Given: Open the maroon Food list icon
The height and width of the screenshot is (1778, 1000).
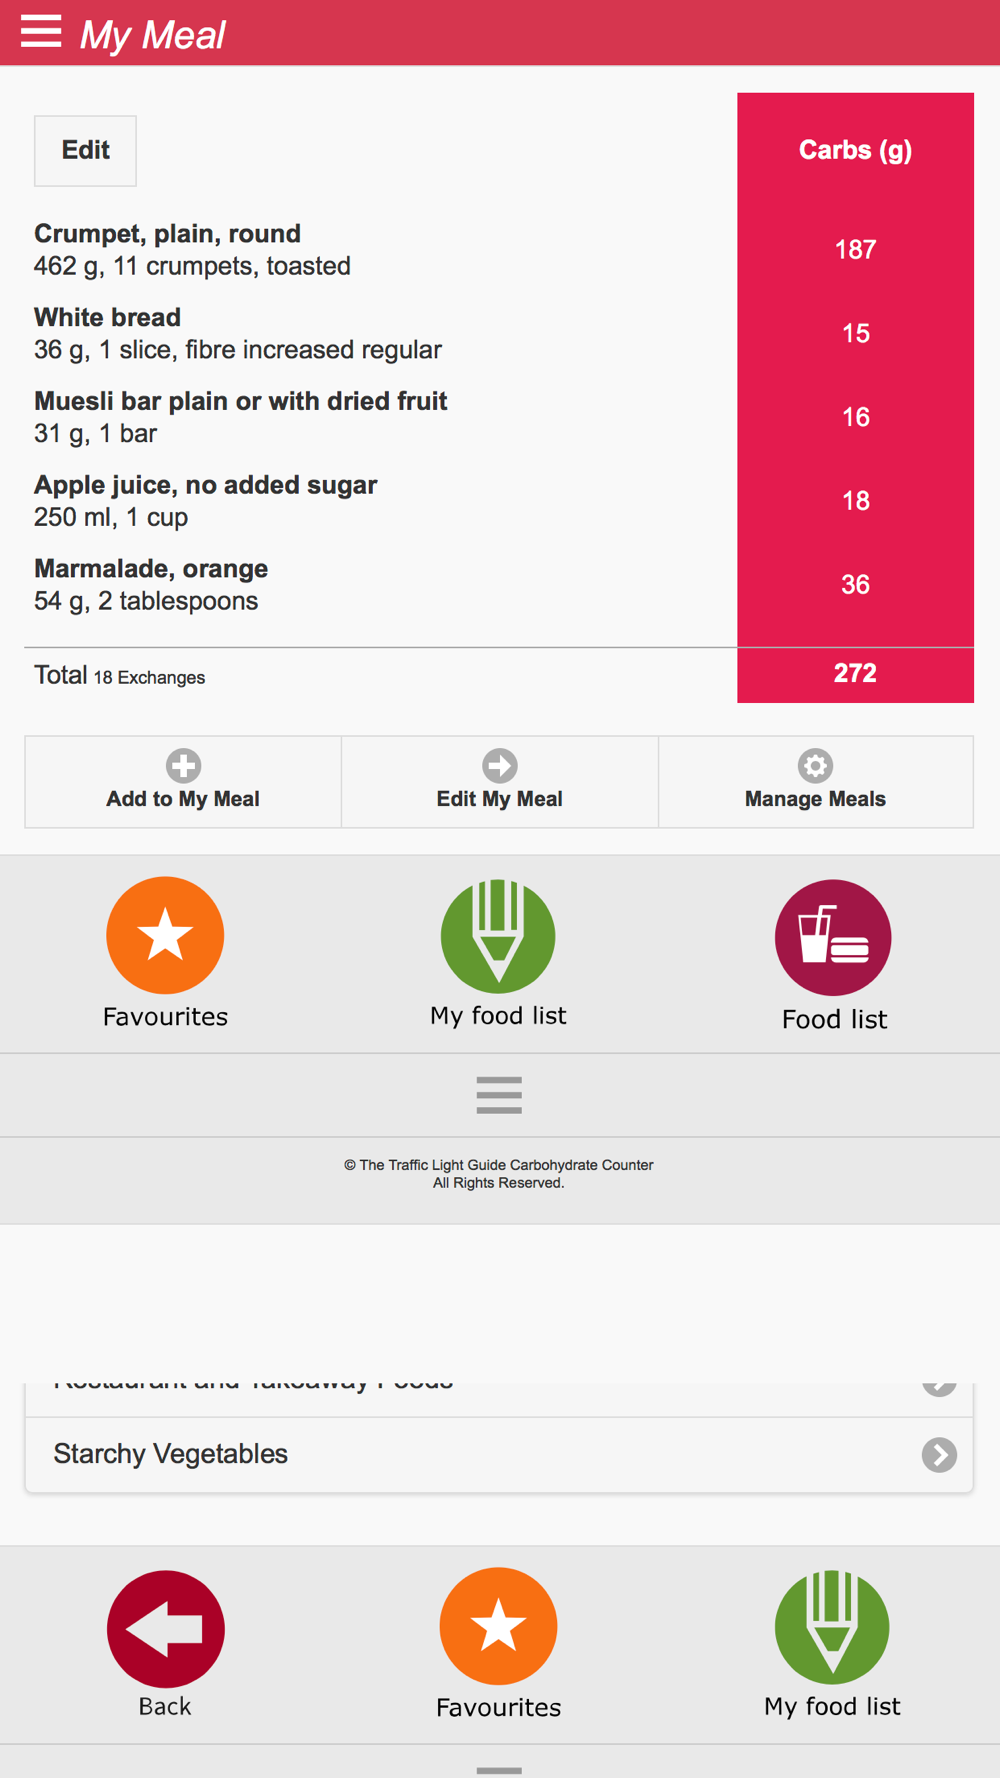Looking at the screenshot, I should [833, 937].
